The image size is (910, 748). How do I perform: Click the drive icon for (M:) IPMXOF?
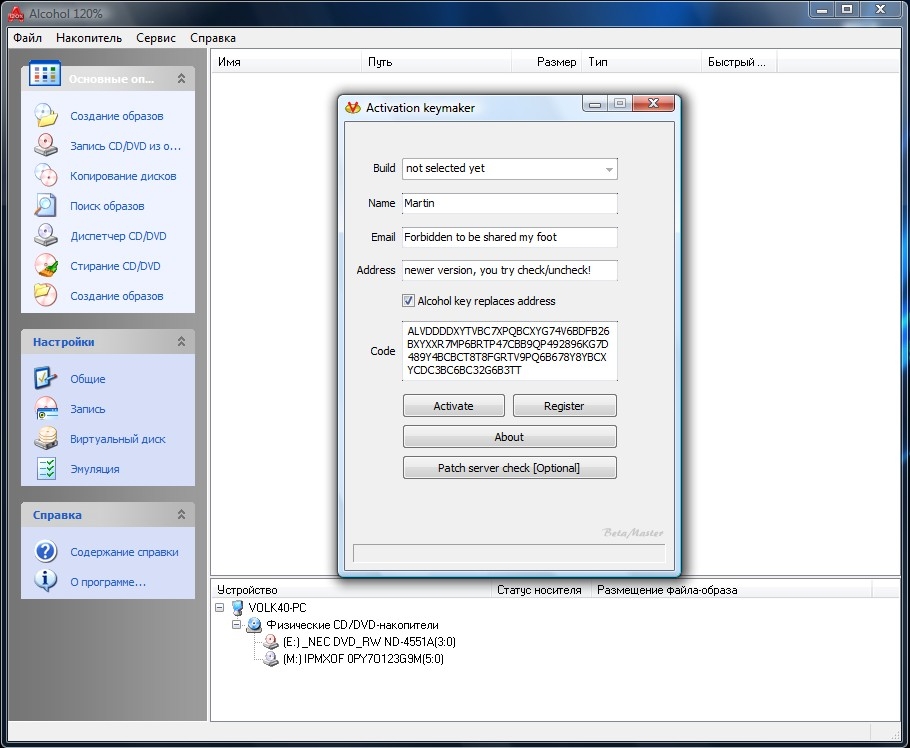tap(271, 659)
